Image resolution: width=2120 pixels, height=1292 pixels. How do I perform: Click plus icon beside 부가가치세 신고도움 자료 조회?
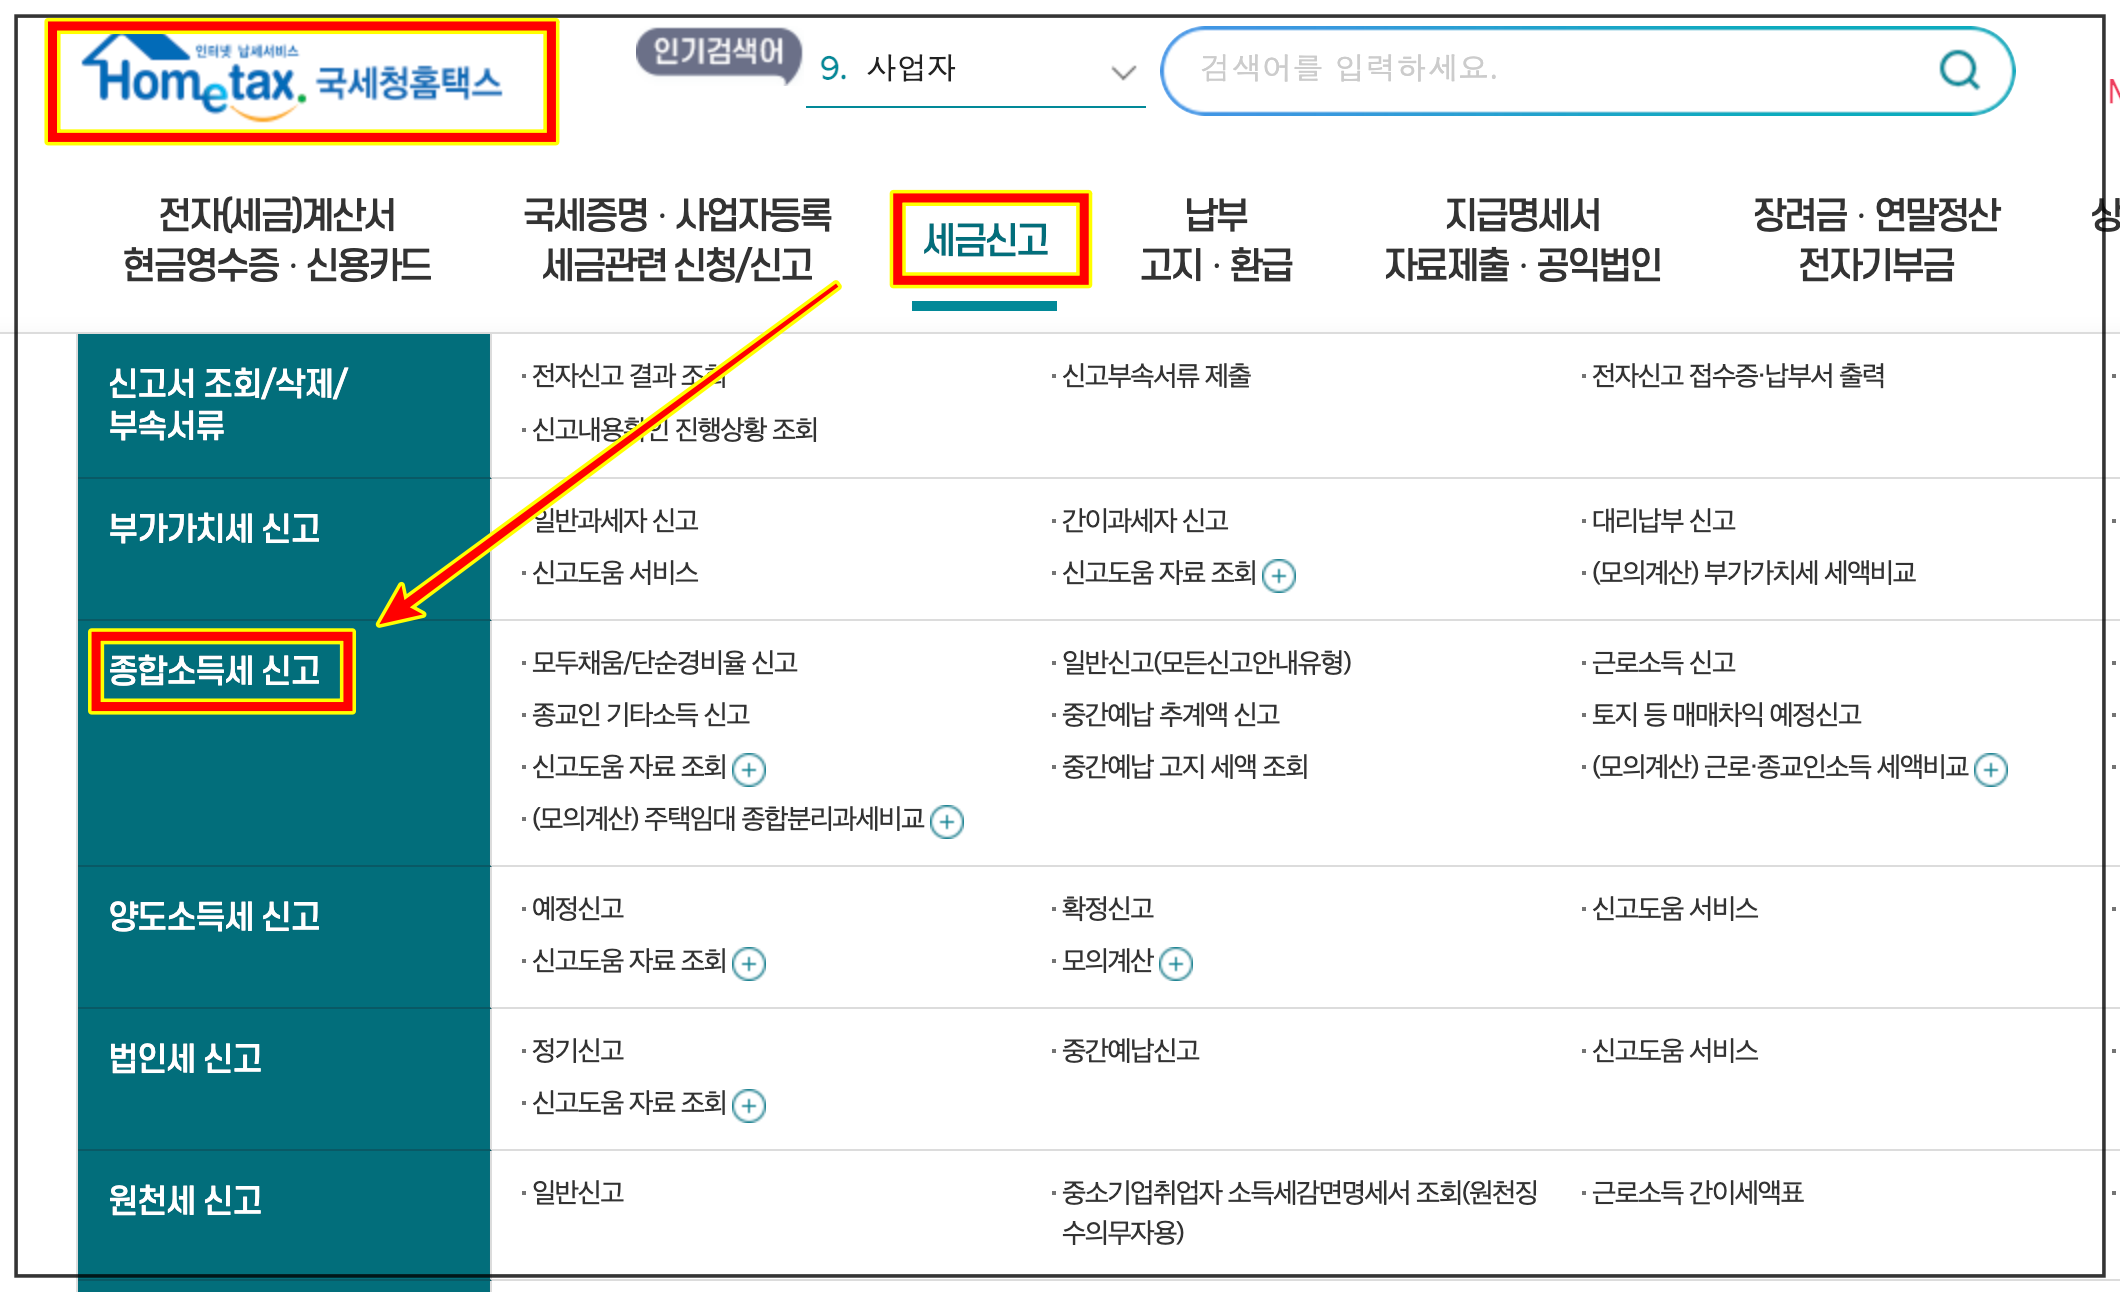[1278, 575]
